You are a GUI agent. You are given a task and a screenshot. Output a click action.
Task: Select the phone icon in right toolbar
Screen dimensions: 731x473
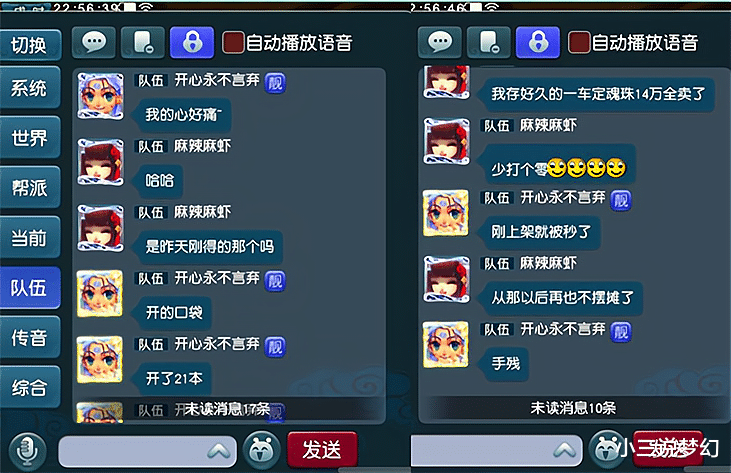click(x=489, y=43)
